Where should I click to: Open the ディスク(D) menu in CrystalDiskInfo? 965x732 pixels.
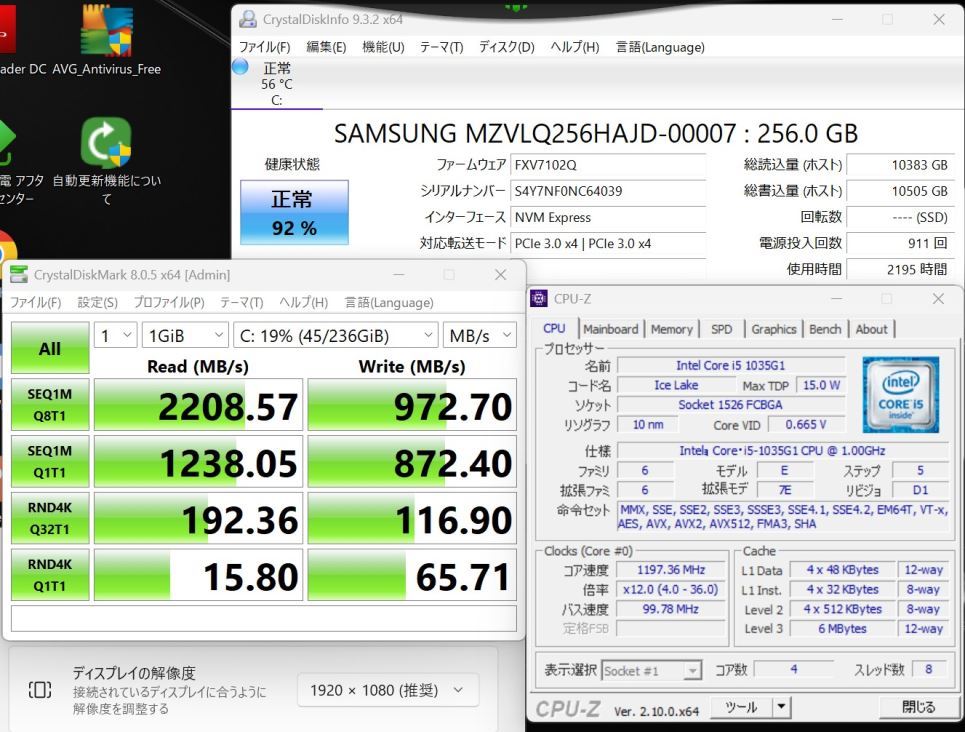click(507, 47)
